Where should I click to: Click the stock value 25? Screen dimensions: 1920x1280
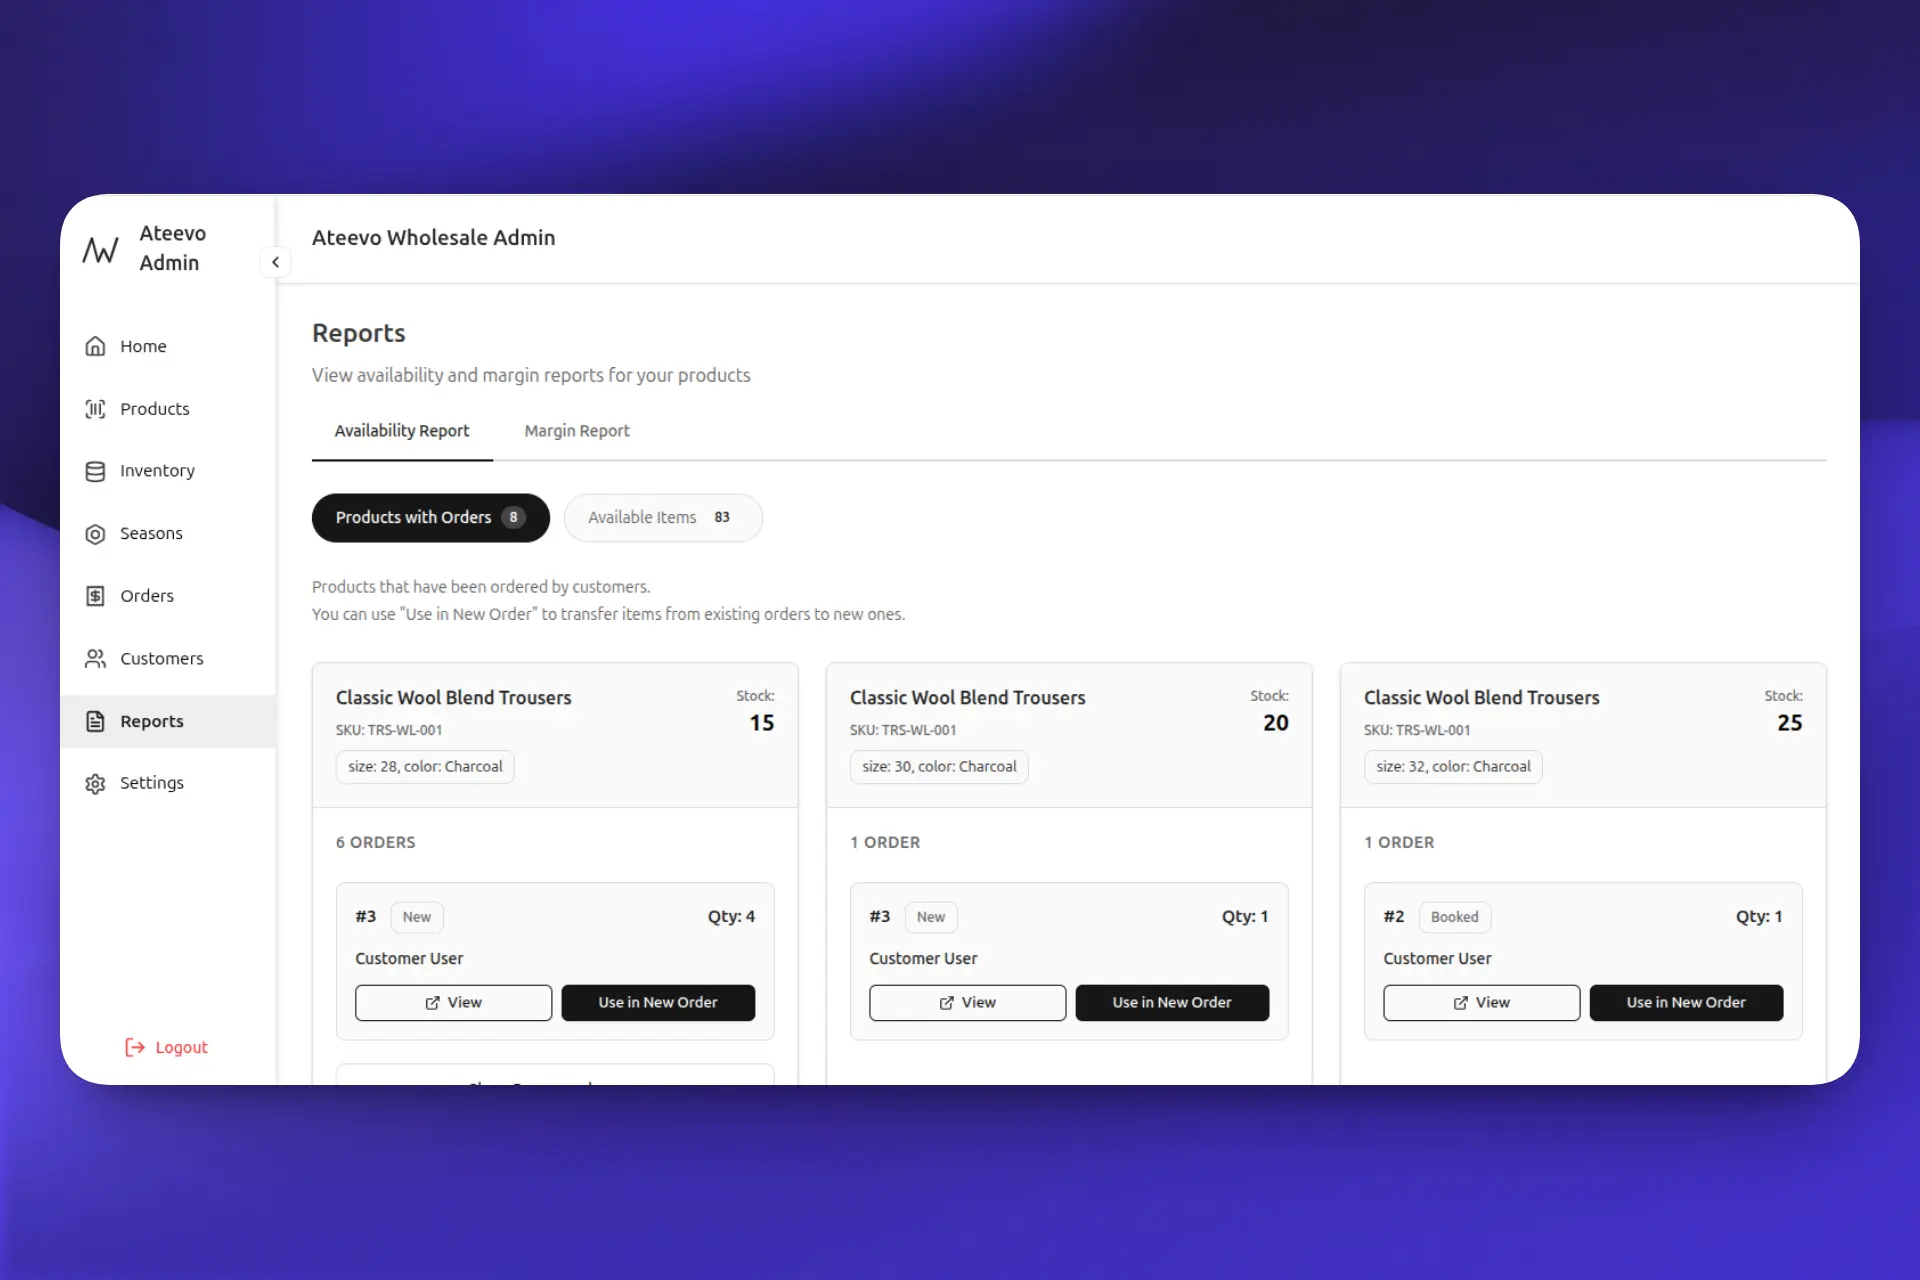click(1789, 723)
